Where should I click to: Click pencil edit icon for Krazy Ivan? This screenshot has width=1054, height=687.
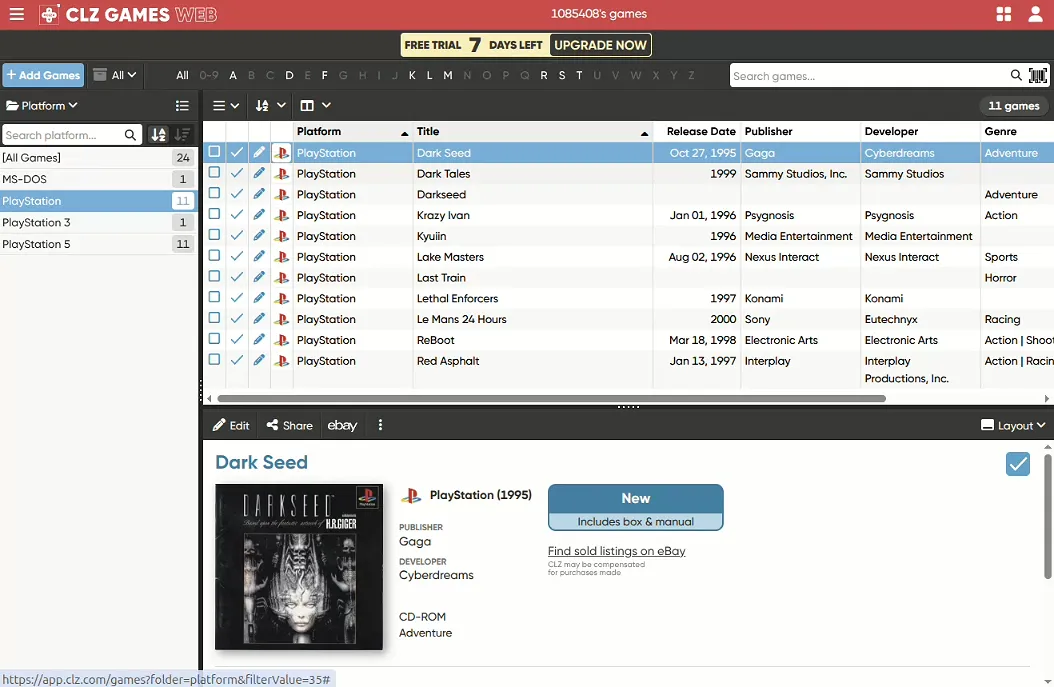coord(259,215)
